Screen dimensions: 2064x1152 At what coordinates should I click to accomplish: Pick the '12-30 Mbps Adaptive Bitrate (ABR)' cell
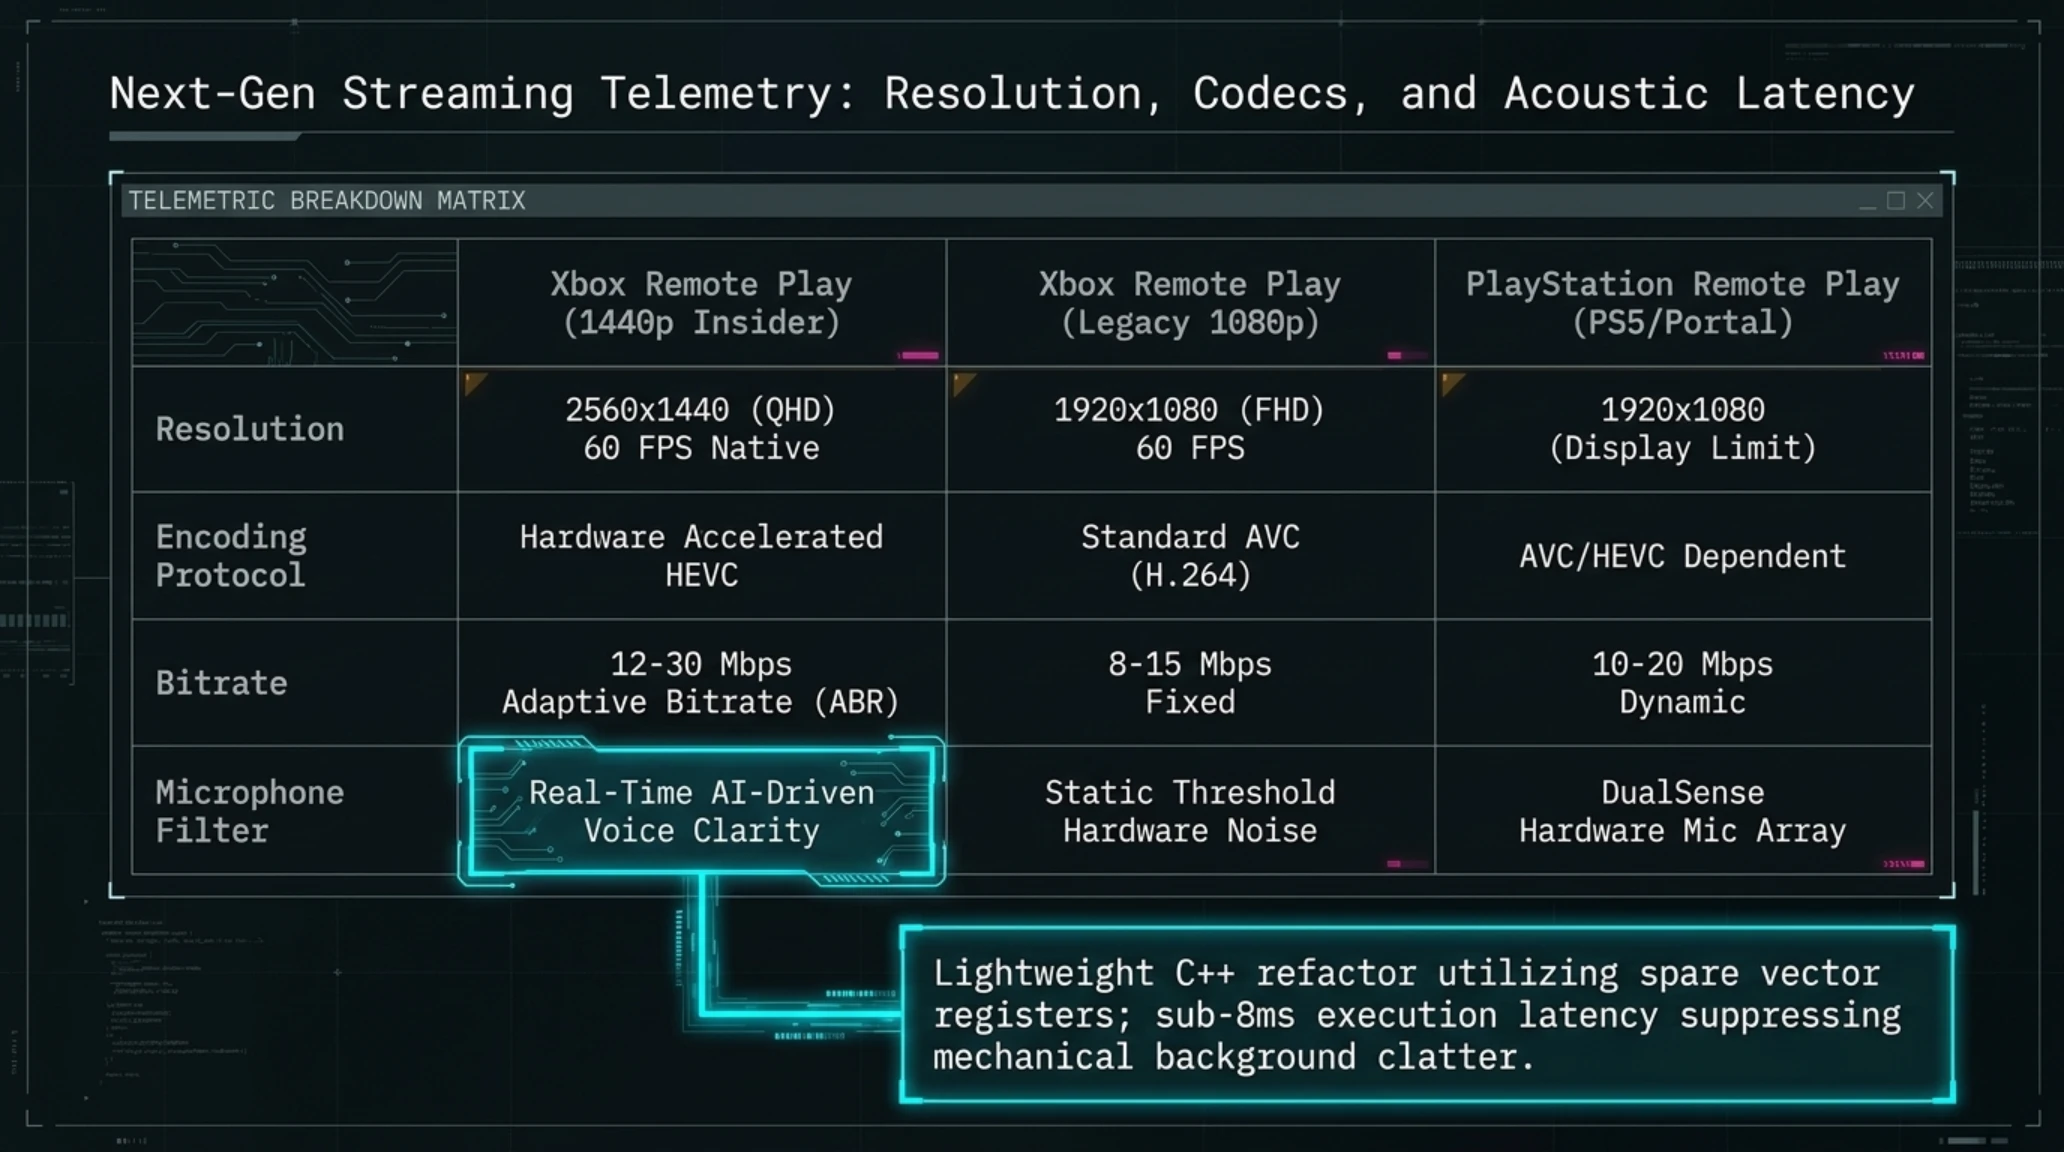click(x=702, y=683)
